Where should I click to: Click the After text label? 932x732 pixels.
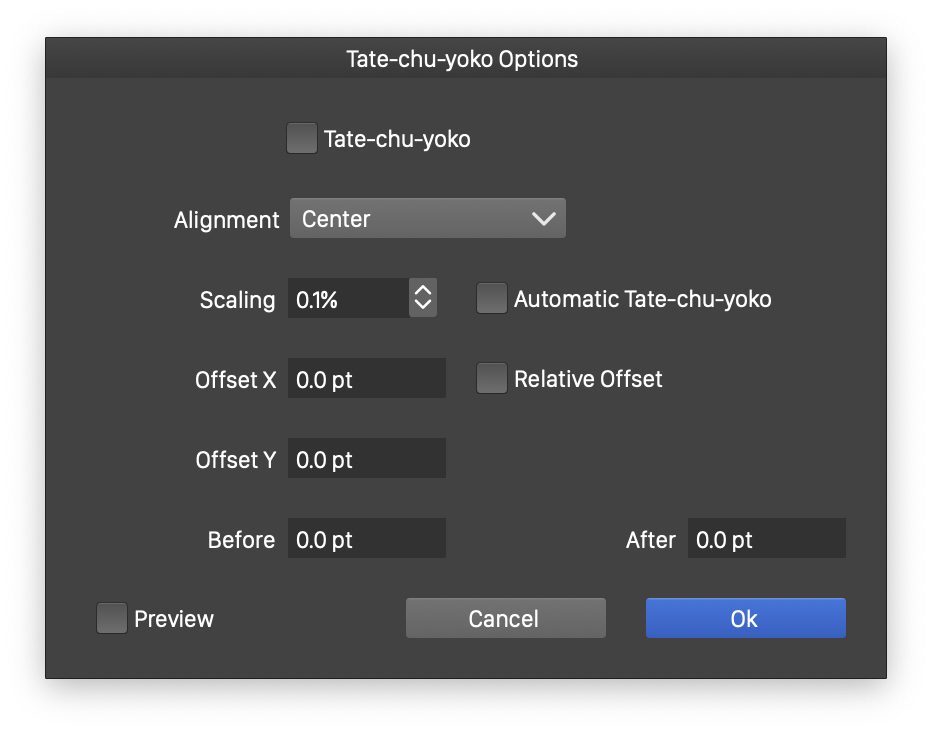click(651, 540)
